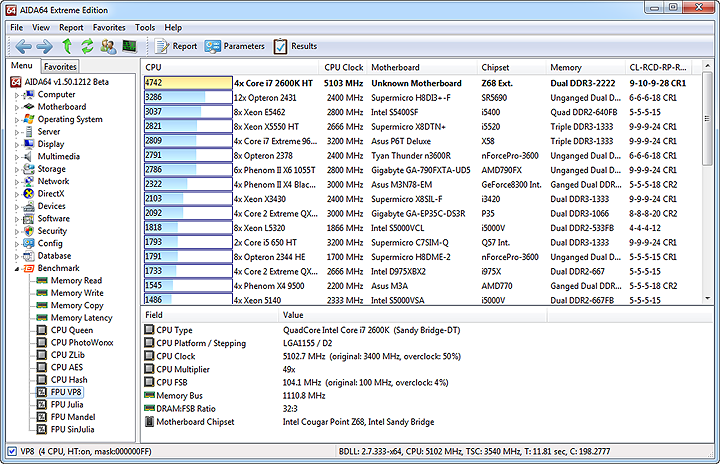Select the FPU VP8 benchmark item

click(x=66, y=392)
